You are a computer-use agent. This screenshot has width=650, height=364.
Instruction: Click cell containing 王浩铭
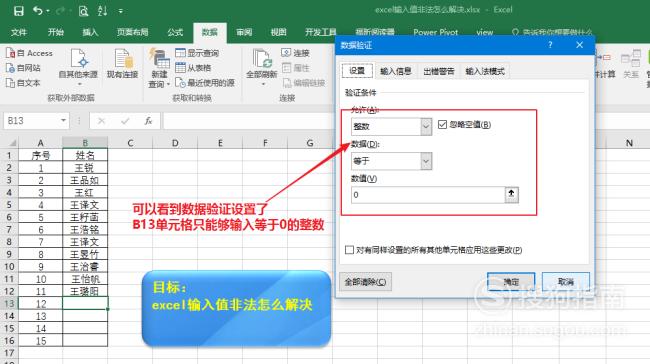85,230
